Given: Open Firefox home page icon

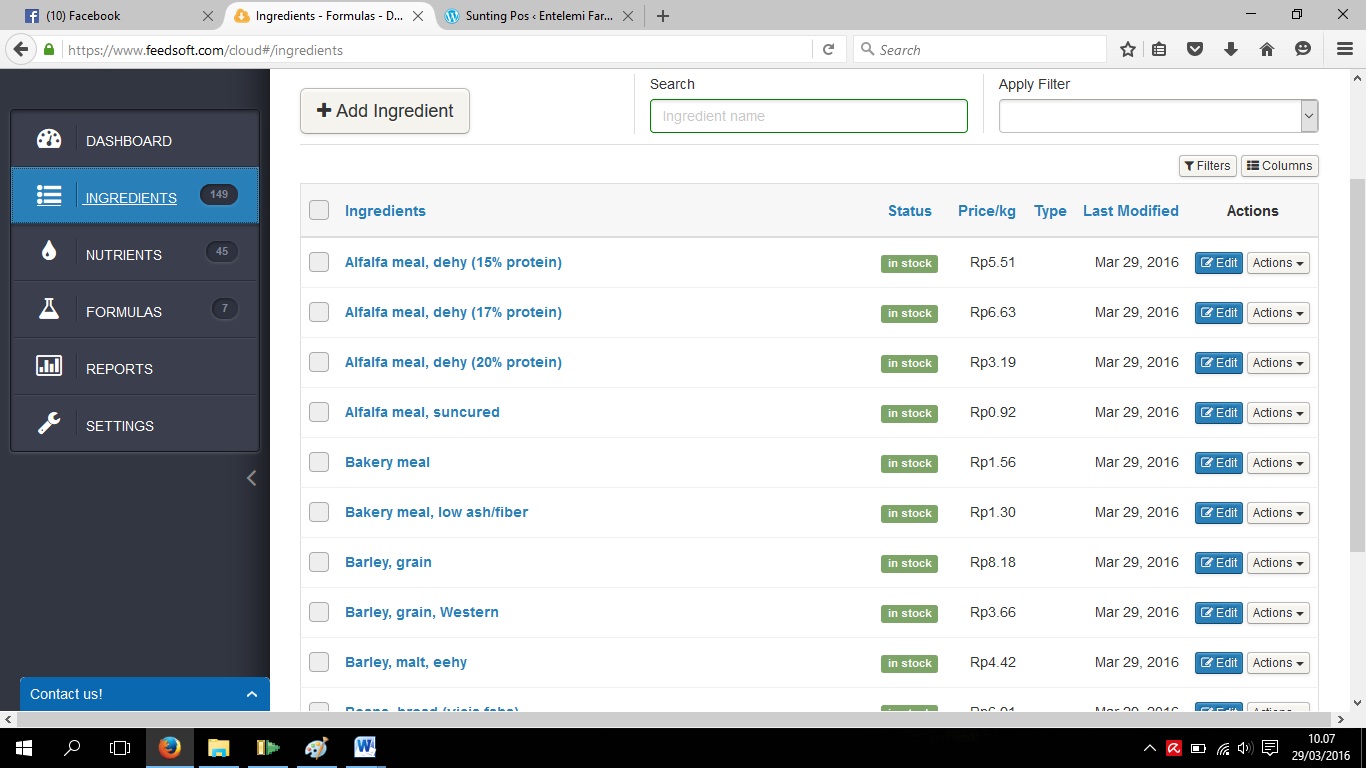Looking at the screenshot, I should pyautogui.click(x=1266, y=49).
